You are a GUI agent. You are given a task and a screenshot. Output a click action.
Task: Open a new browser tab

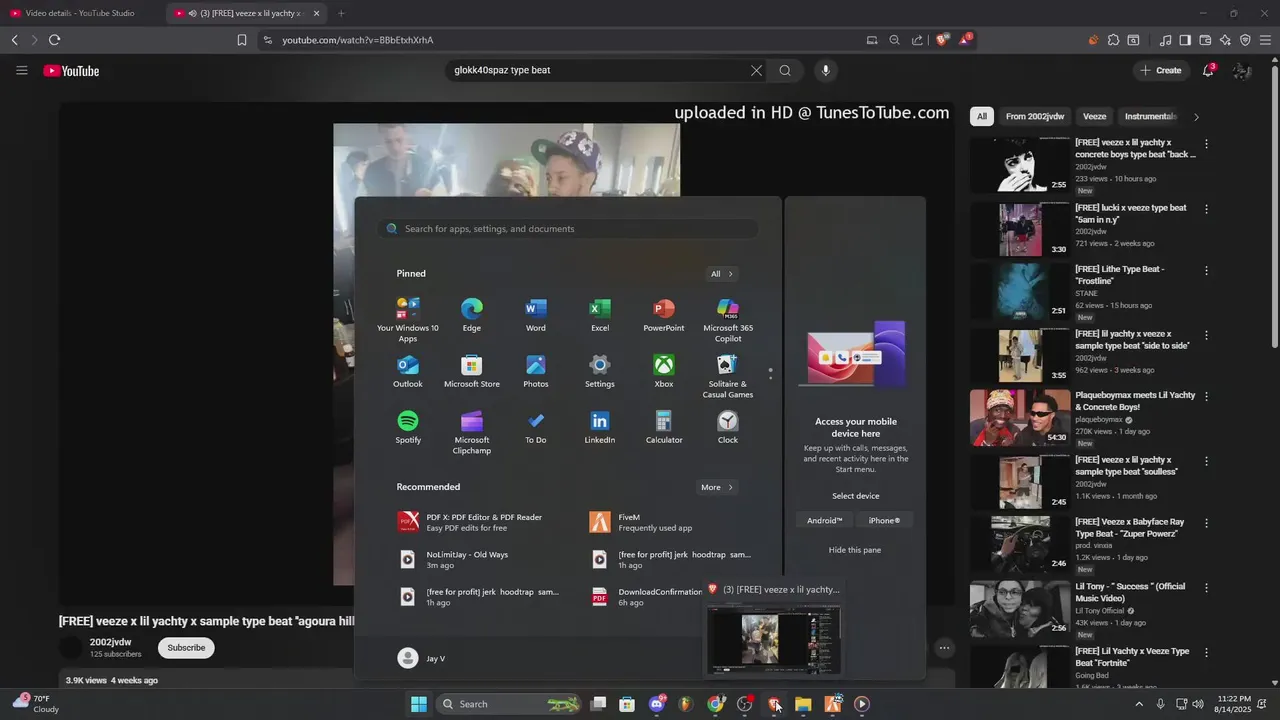[341, 13]
